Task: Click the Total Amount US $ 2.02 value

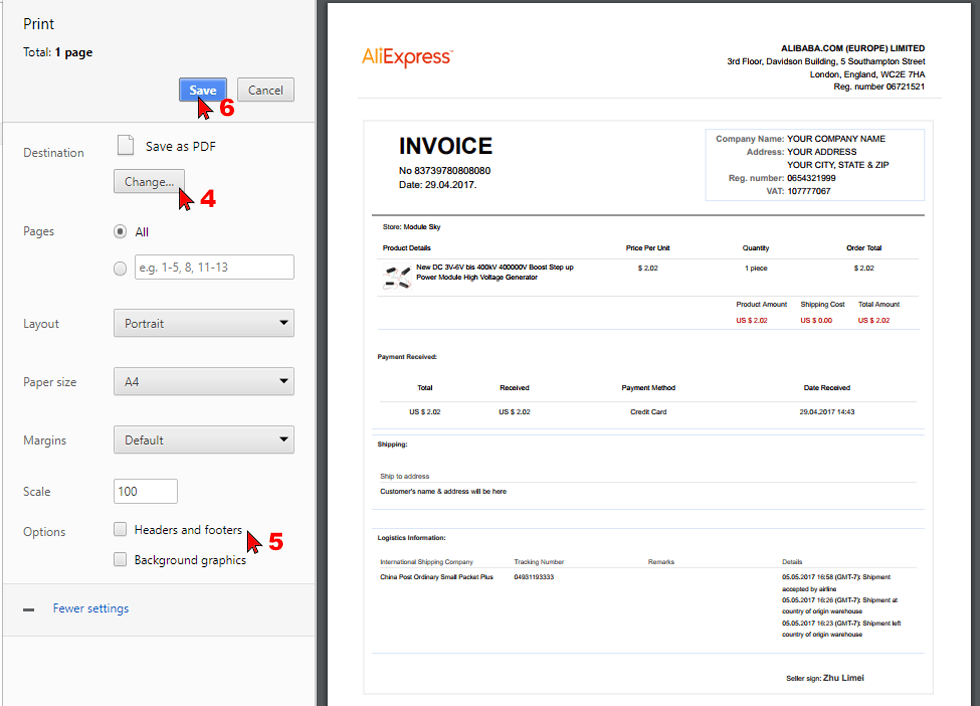Action: coord(874,321)
